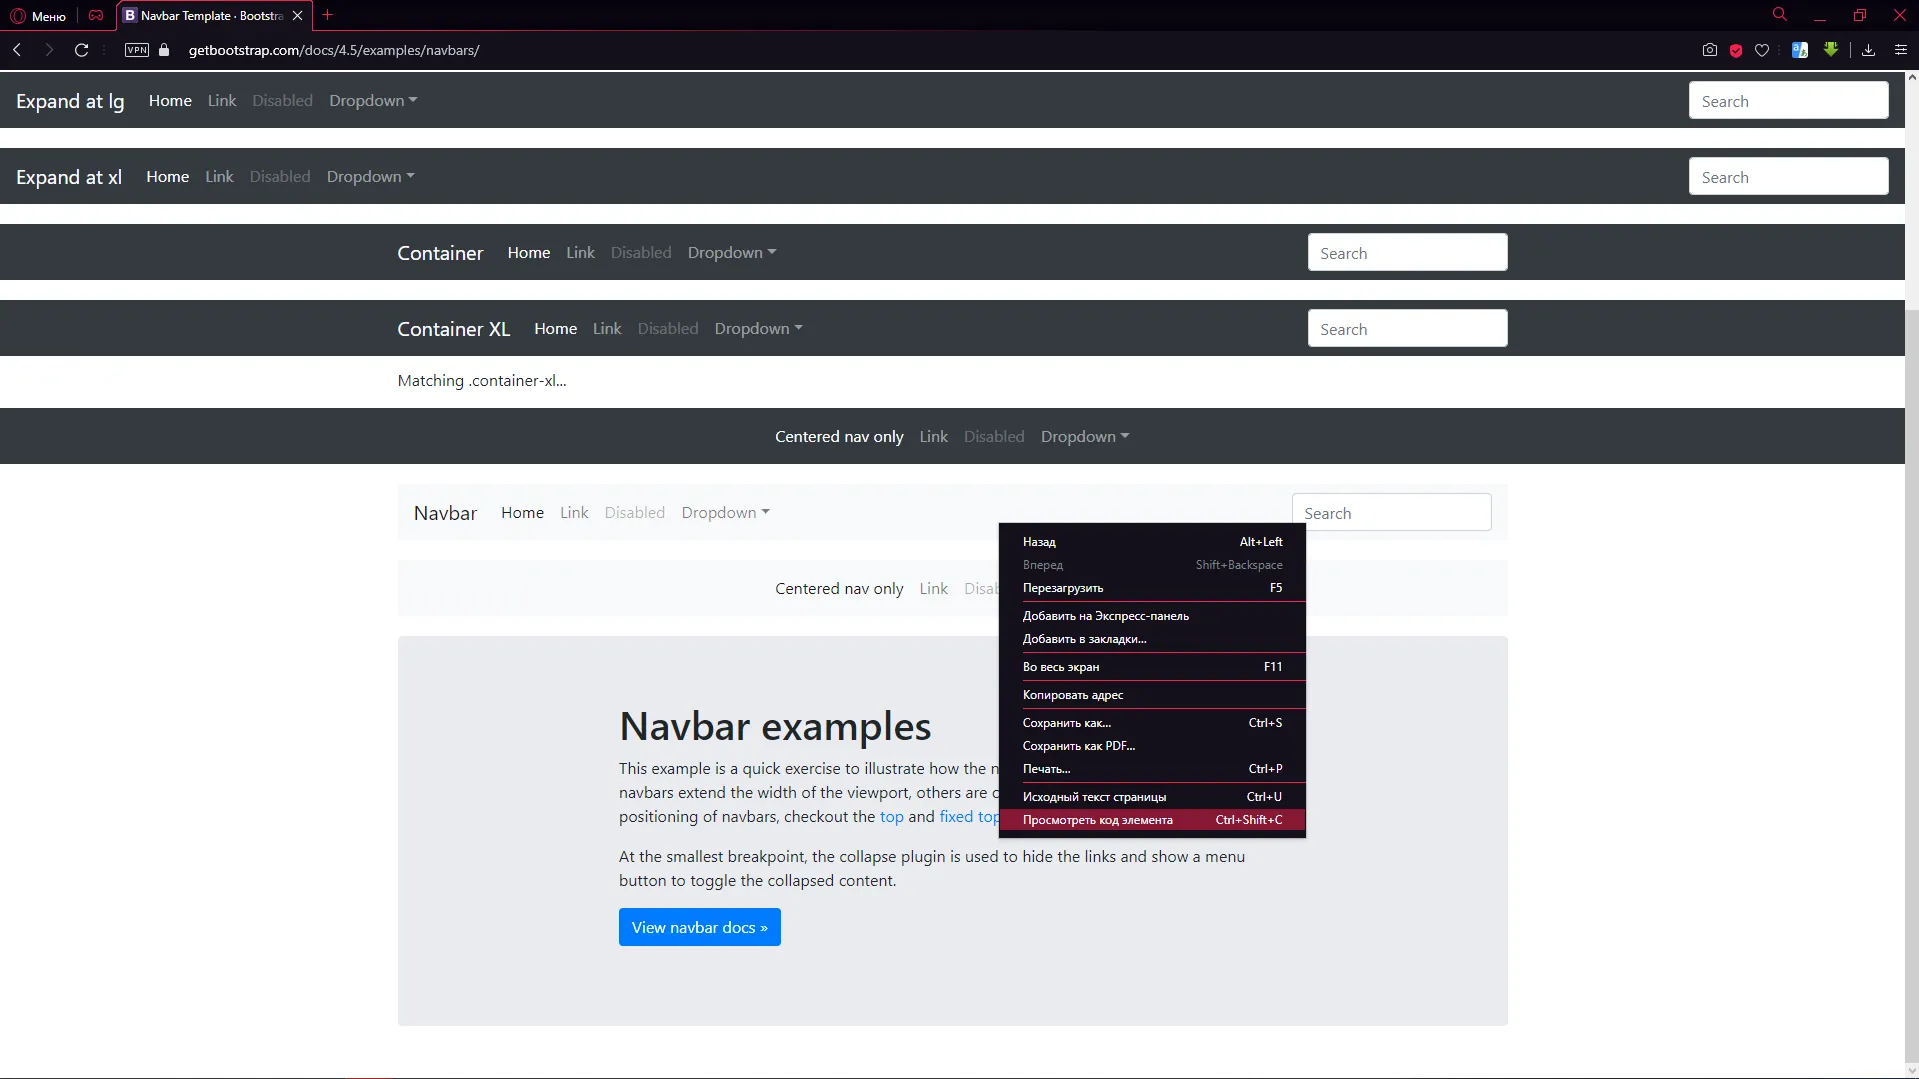Click the heart bookmark icon
This screenshot has width=1919, height=1079.
(1762, 50)
